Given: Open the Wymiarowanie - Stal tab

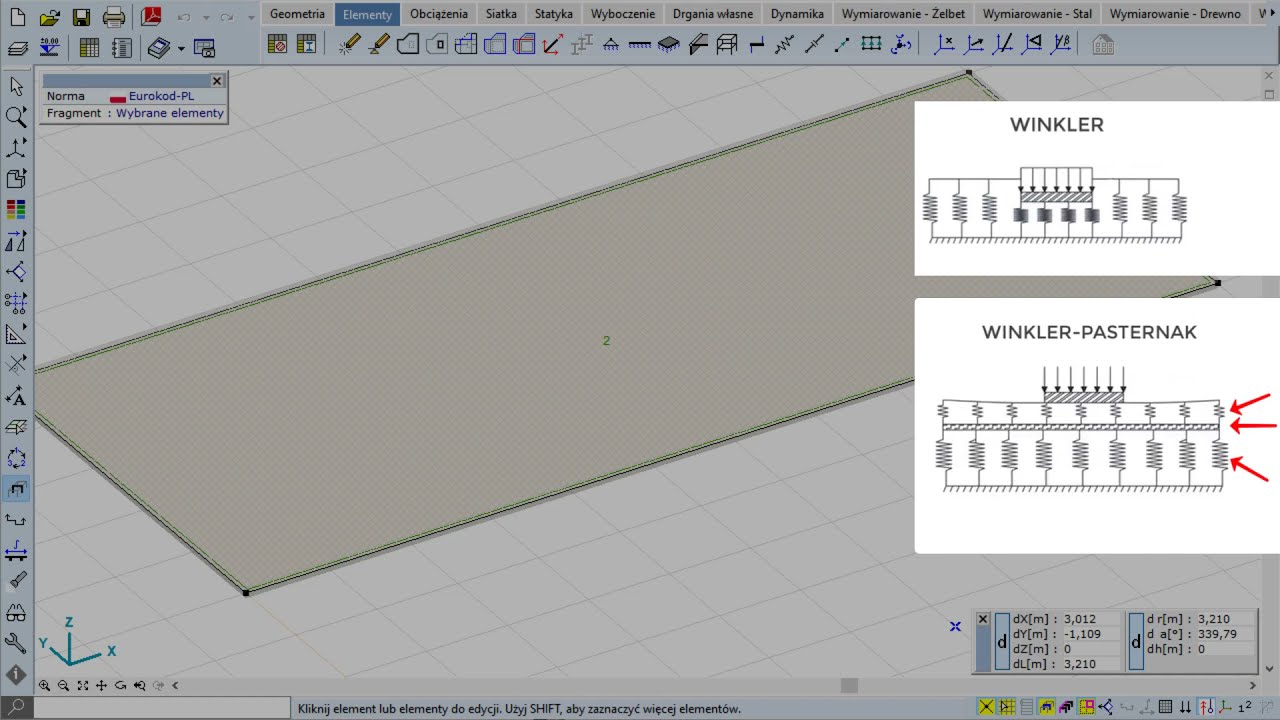Looking at the screenshot, I should [1036, 14].
